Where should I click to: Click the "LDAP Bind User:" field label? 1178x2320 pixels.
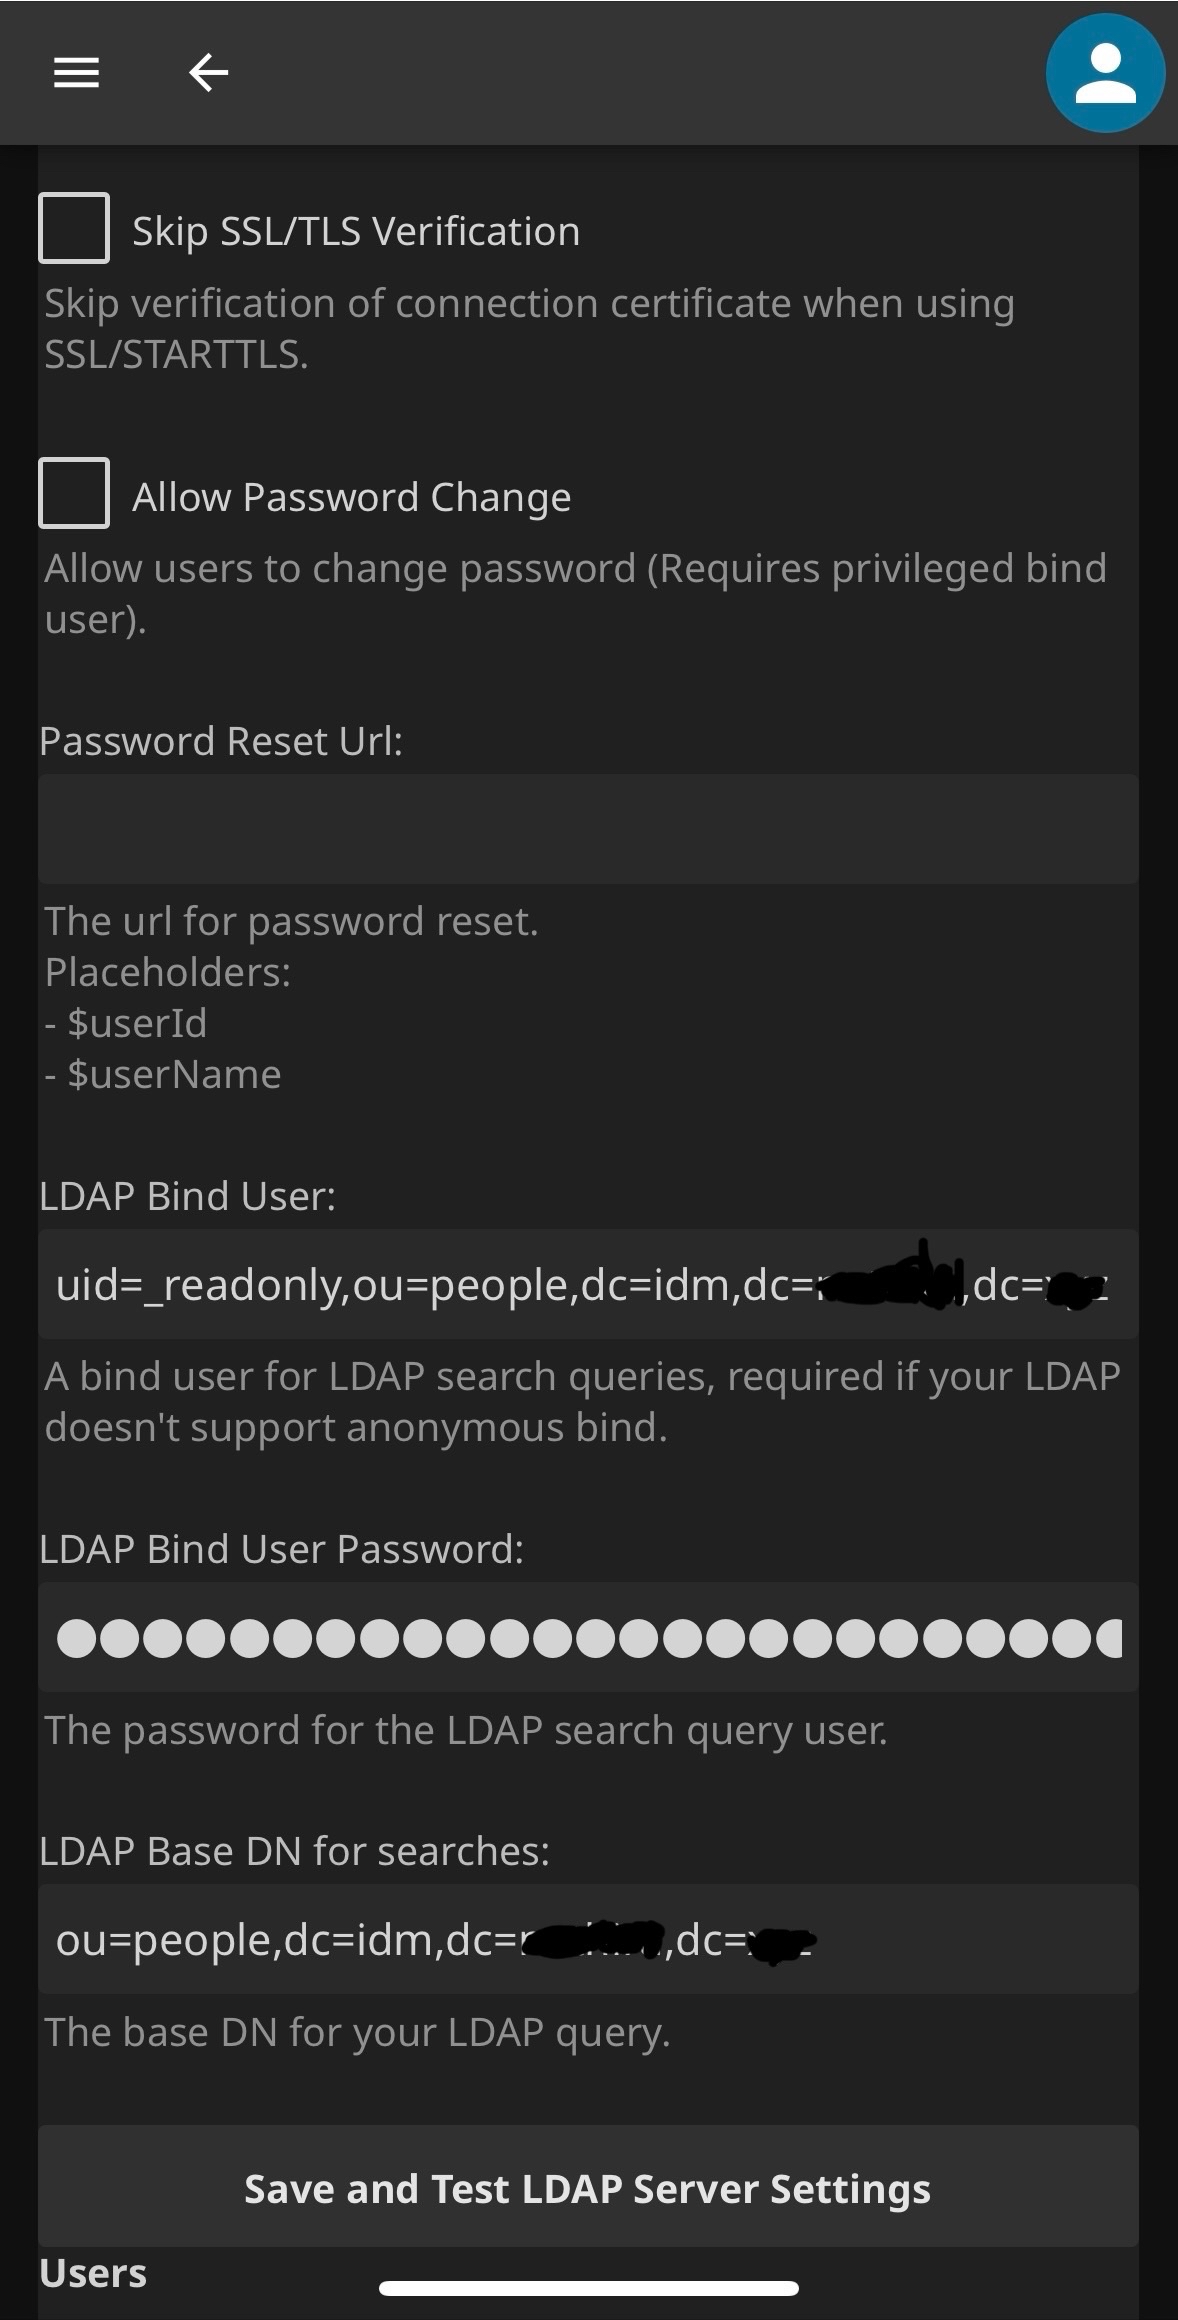point(188,1197)
